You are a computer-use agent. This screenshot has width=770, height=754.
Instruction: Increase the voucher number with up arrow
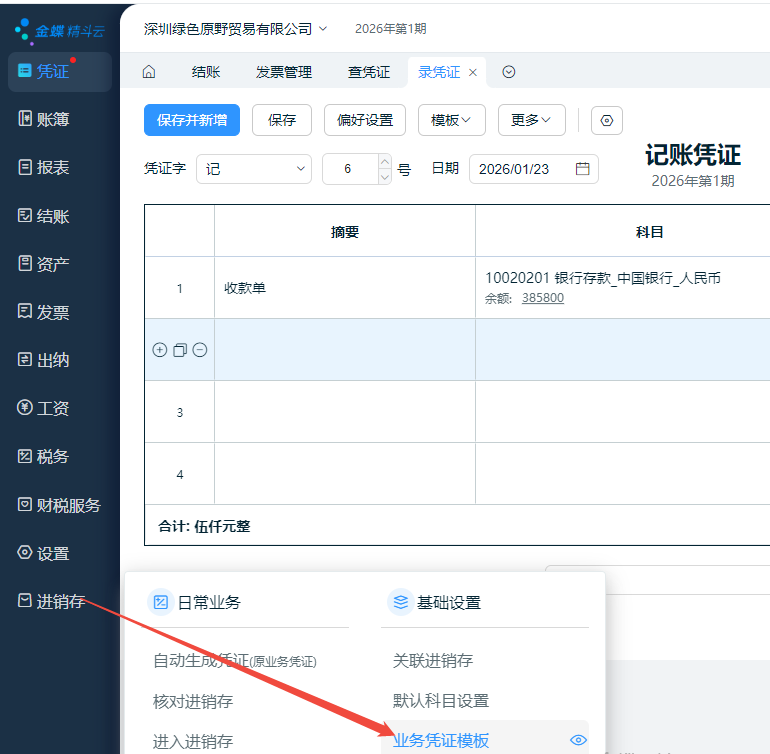[x=385, y=162]
